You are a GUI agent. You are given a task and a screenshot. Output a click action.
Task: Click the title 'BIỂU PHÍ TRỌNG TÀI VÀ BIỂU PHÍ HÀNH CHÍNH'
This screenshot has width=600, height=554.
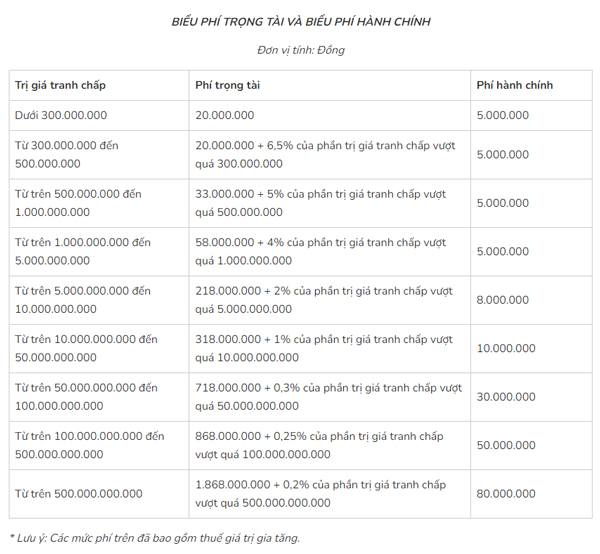pyautogui.click(x=301, y=22)
